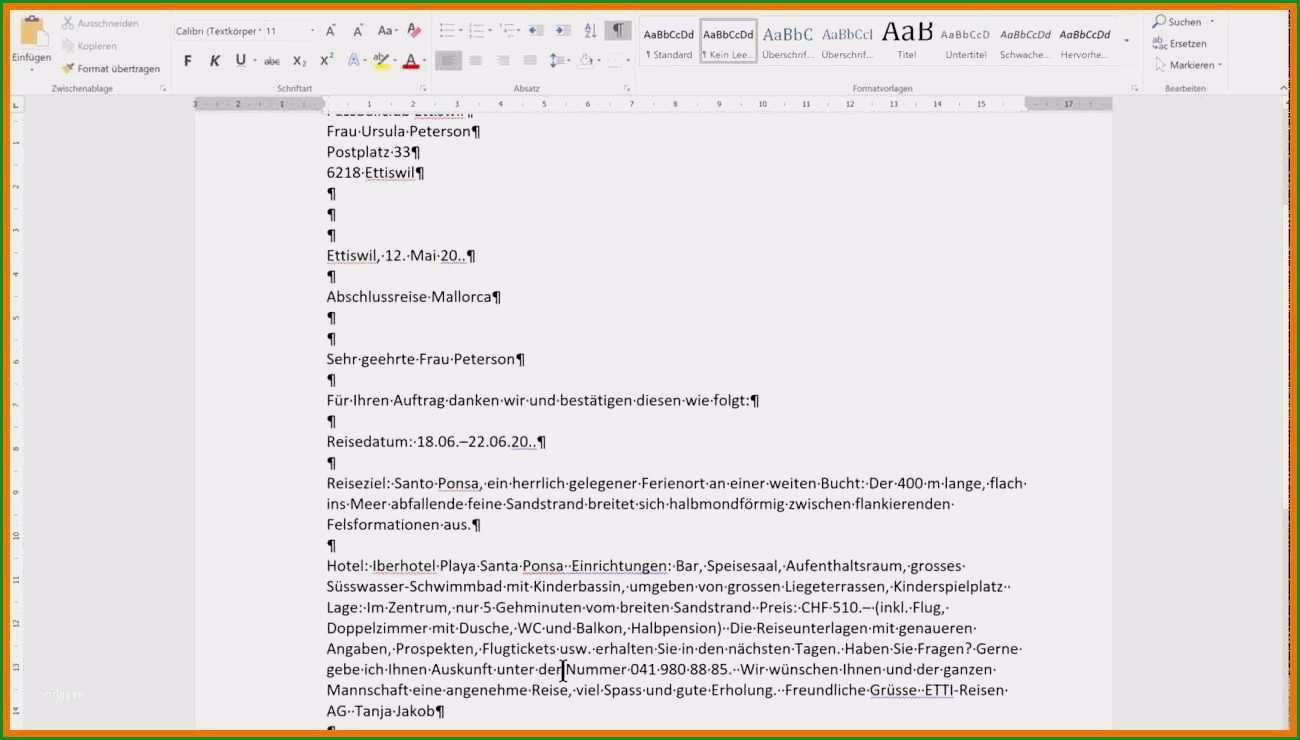Open font size 11 dropdown
Screen dimensions: 1300x740
pyautogui.click(x=311, y=31)
